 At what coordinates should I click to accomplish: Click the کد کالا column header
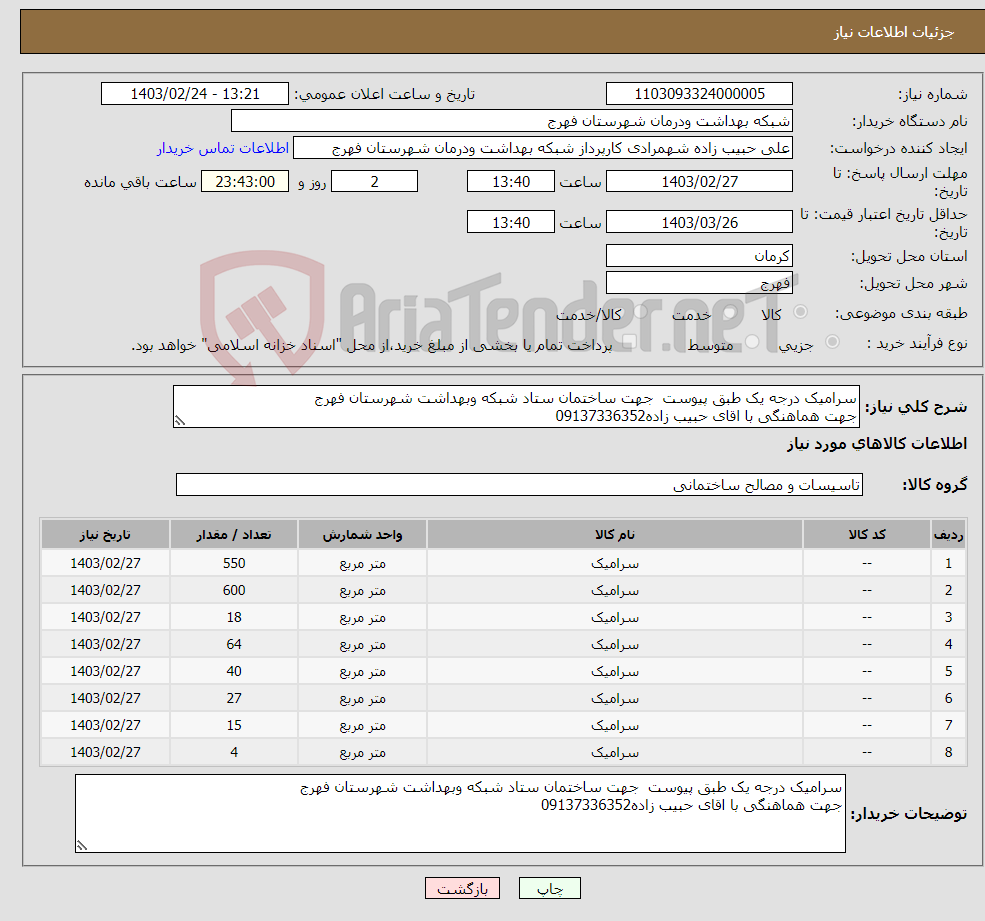pos(867,534)
